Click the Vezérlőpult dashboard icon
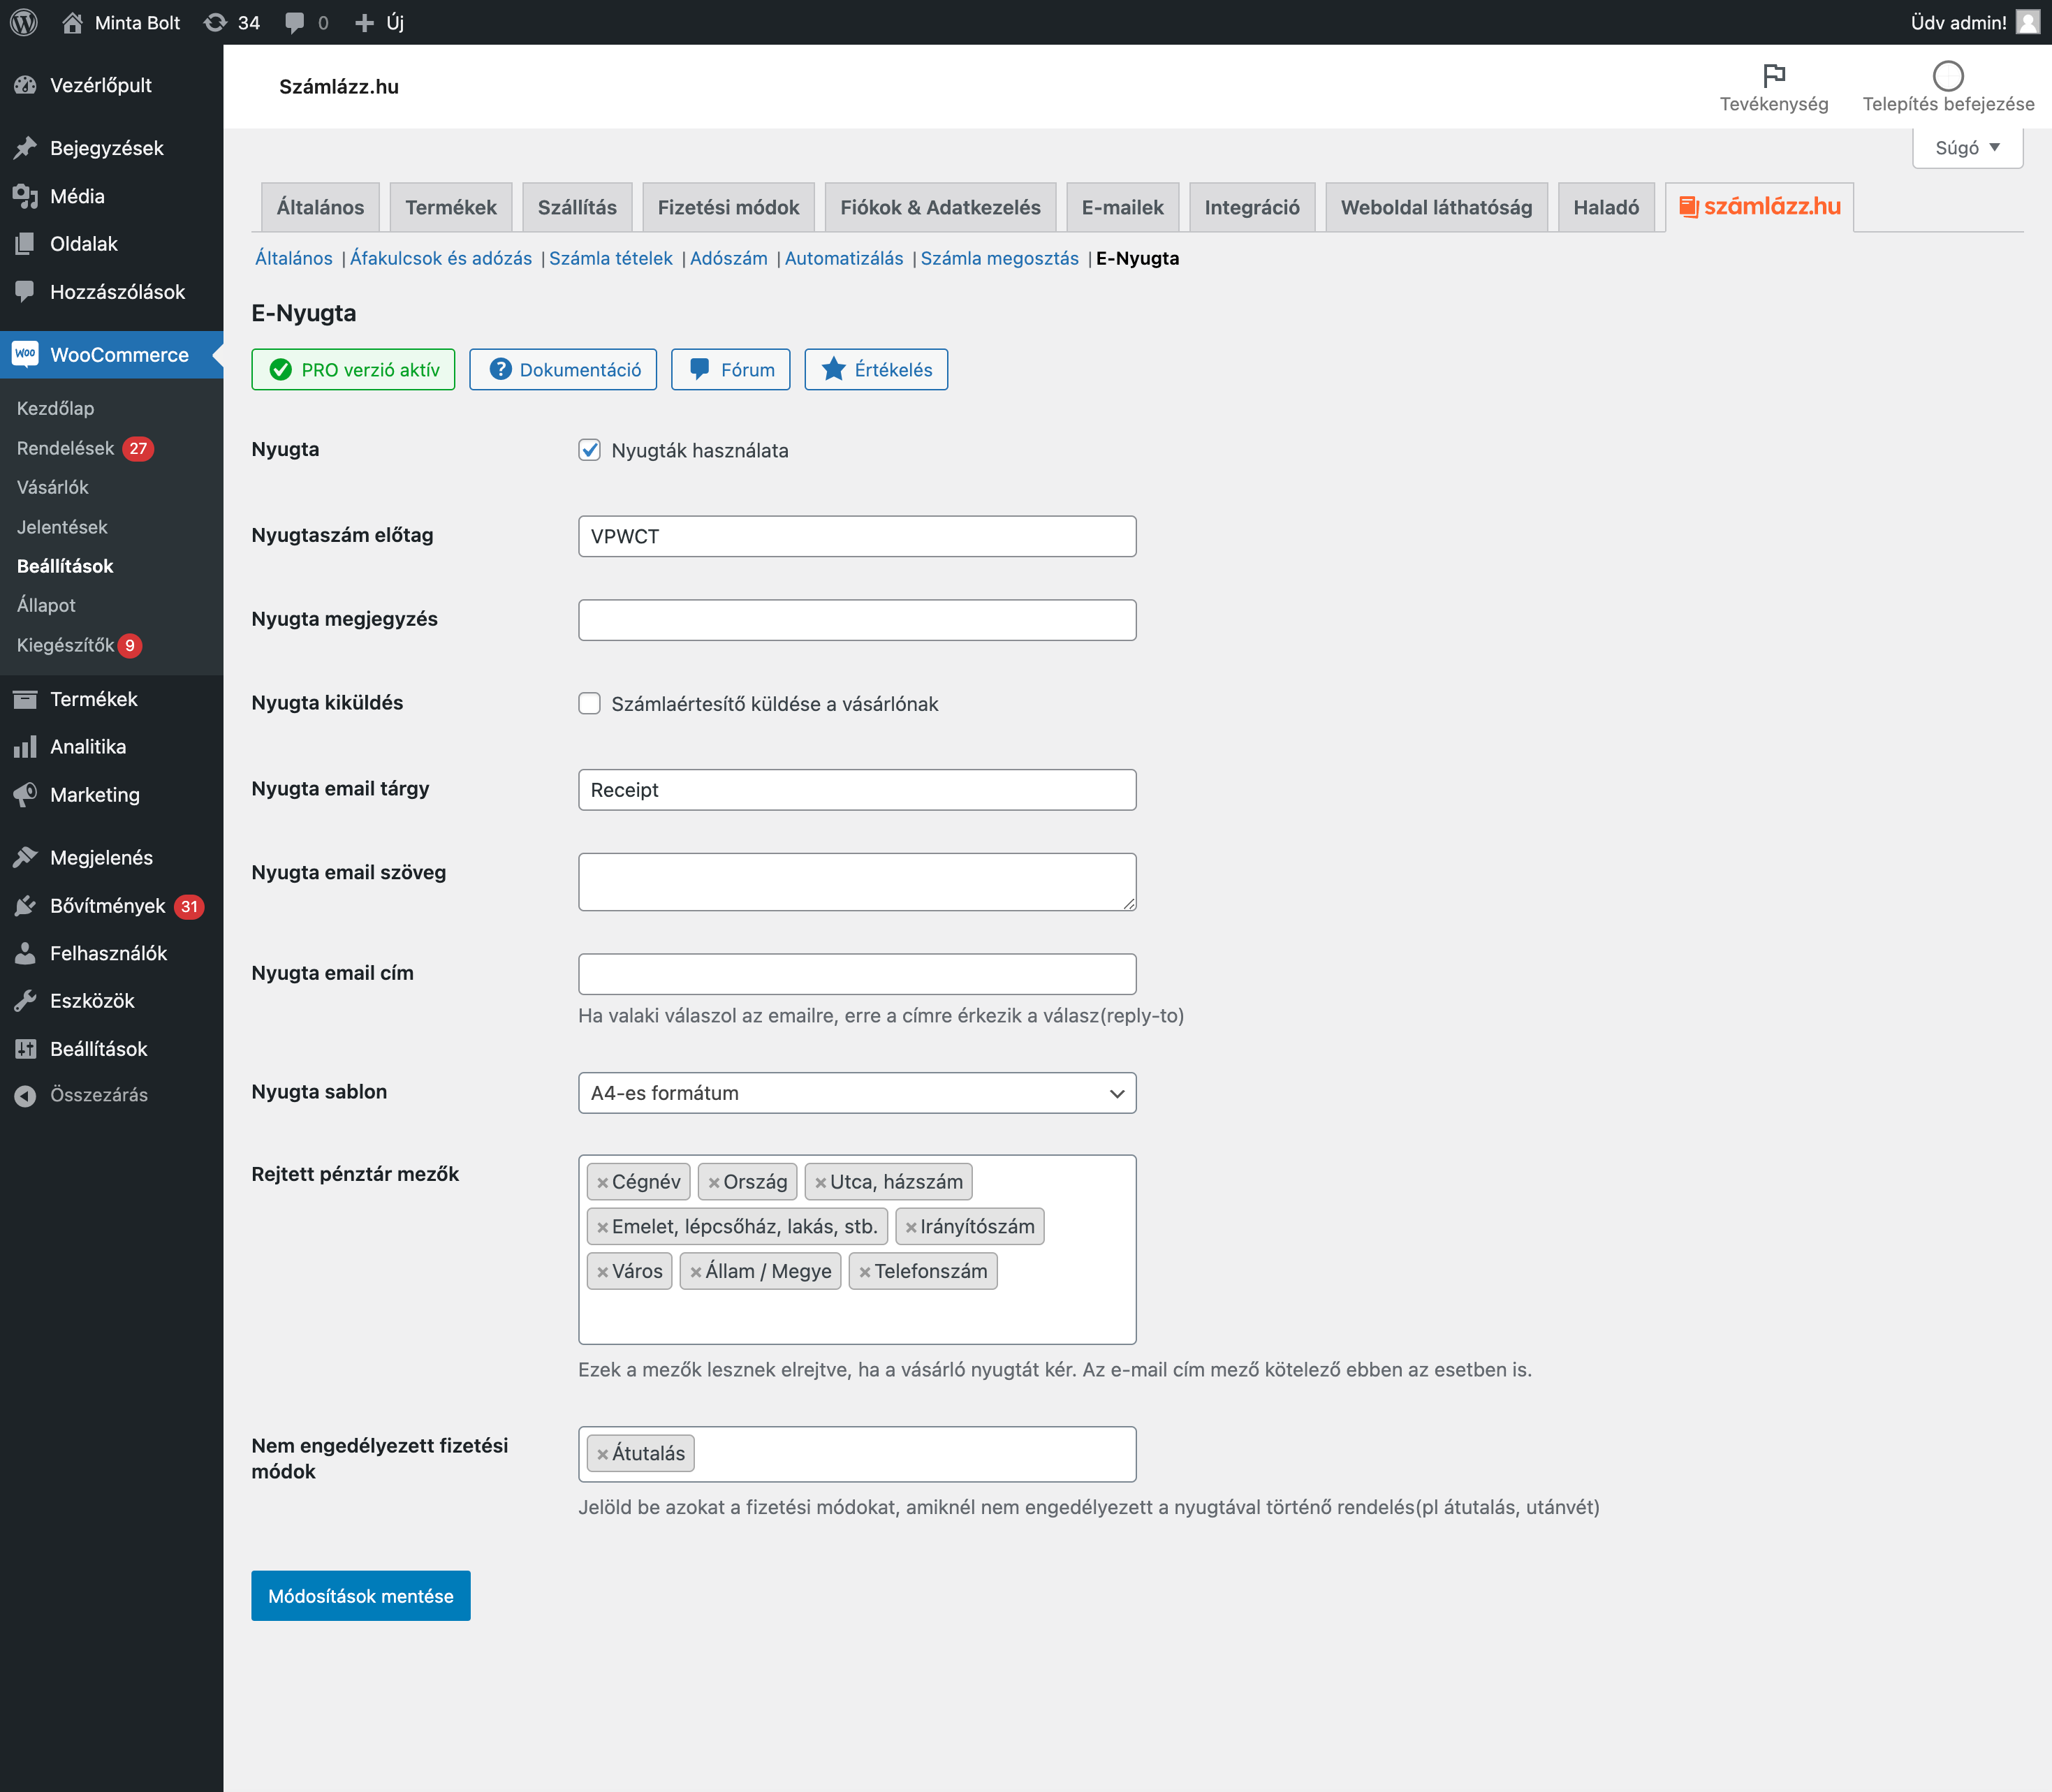This screenshot has height=1792, width=2052. pyautogui.click(x=25, y=85)
